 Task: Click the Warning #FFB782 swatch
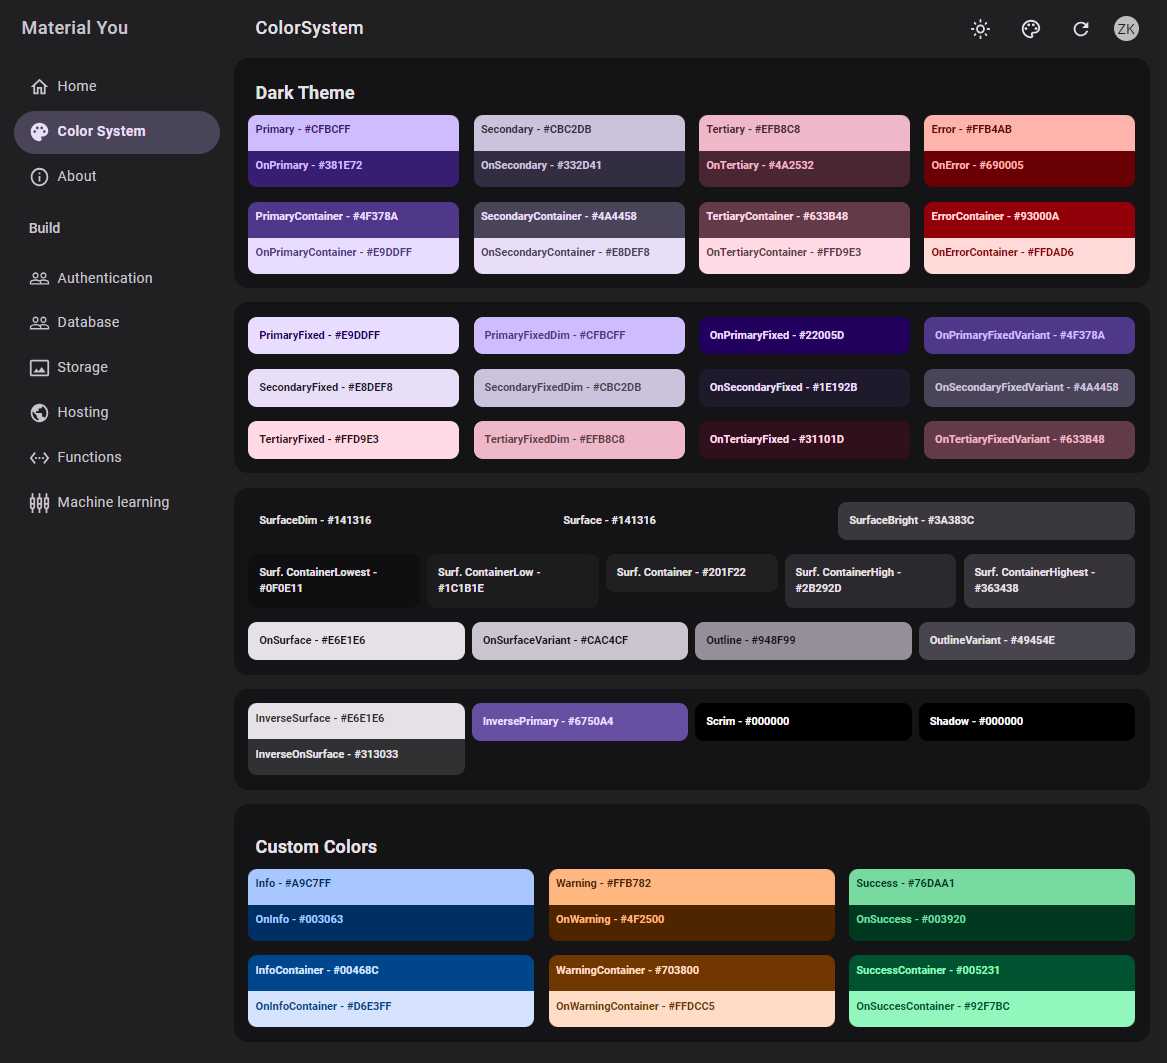point(691,887)
